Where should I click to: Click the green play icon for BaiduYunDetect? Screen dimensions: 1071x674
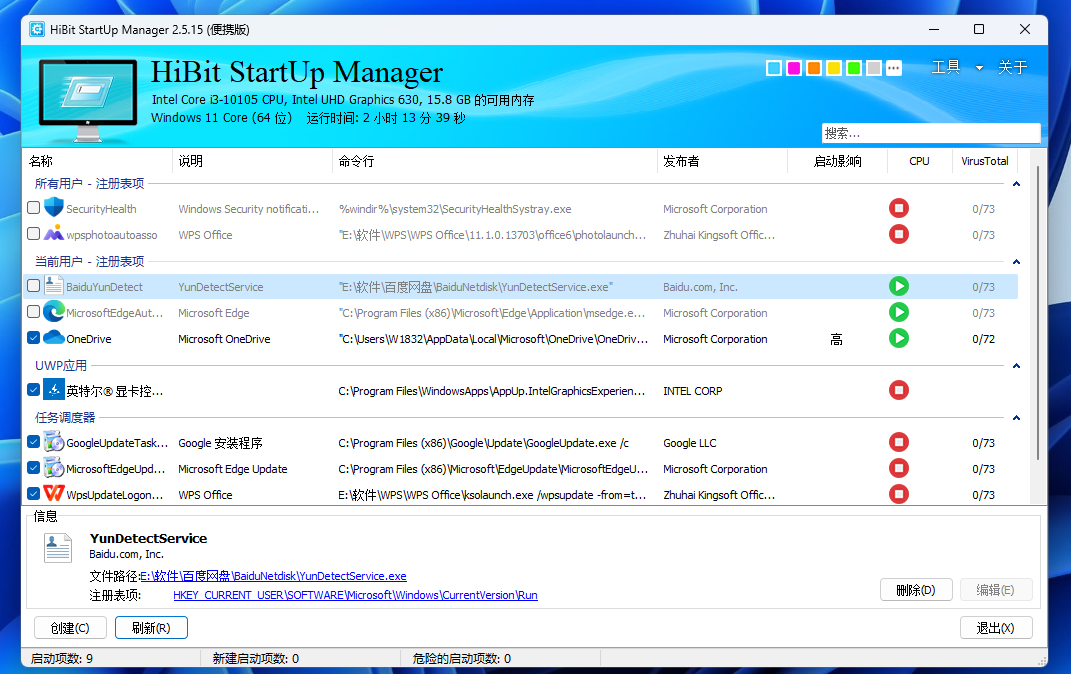(898, 286)
